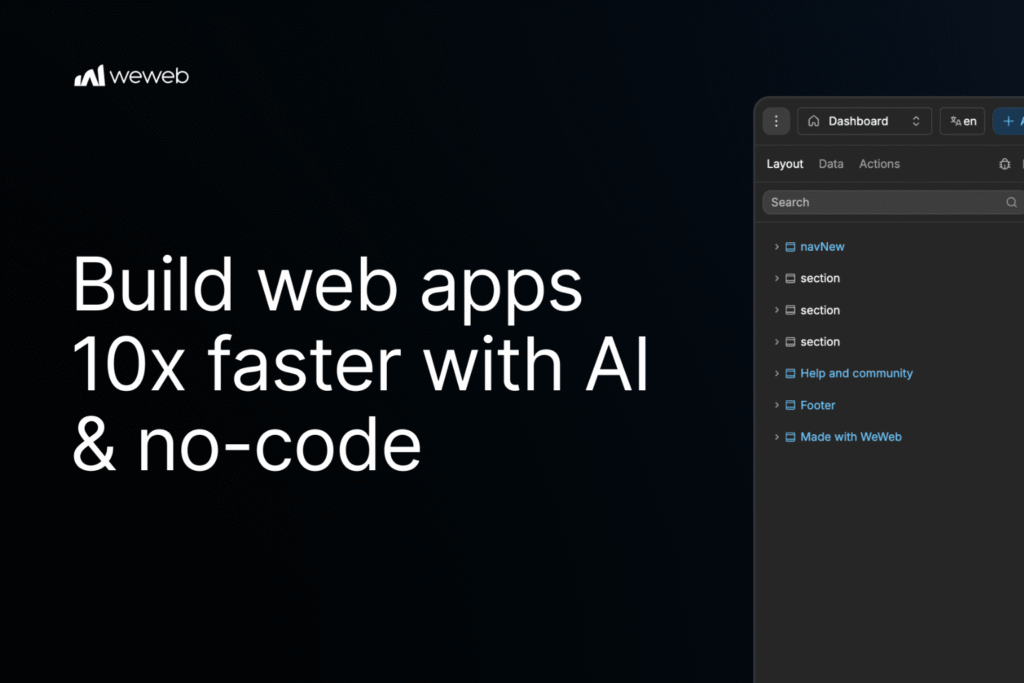The height and width of the screenshot is (683, 1024).
Task: Open the three-dot options menu
Action: [x=776, y=121]
